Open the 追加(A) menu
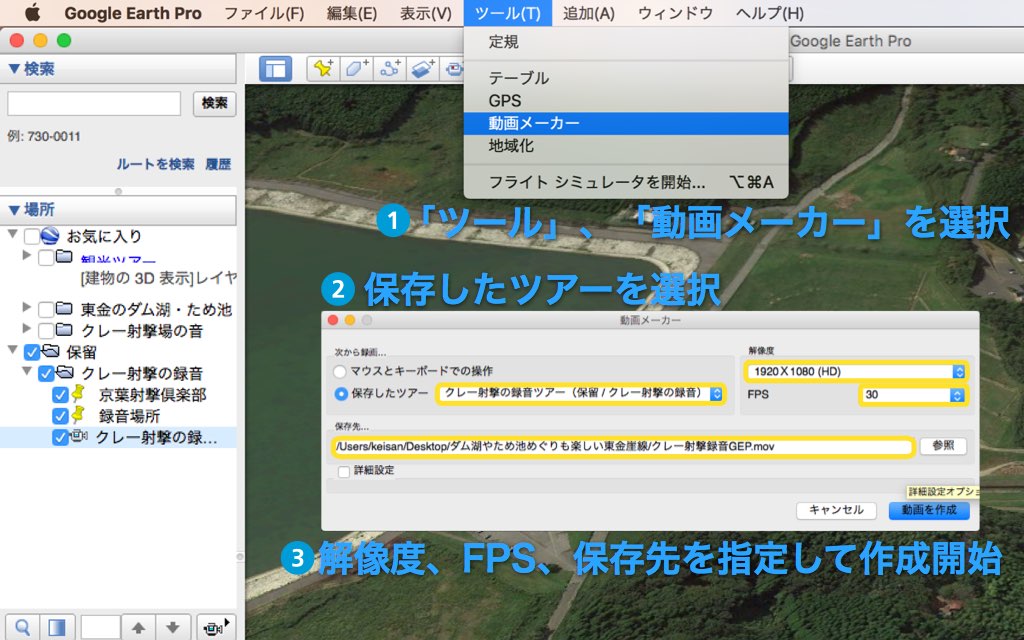 [x=588, y=13]
